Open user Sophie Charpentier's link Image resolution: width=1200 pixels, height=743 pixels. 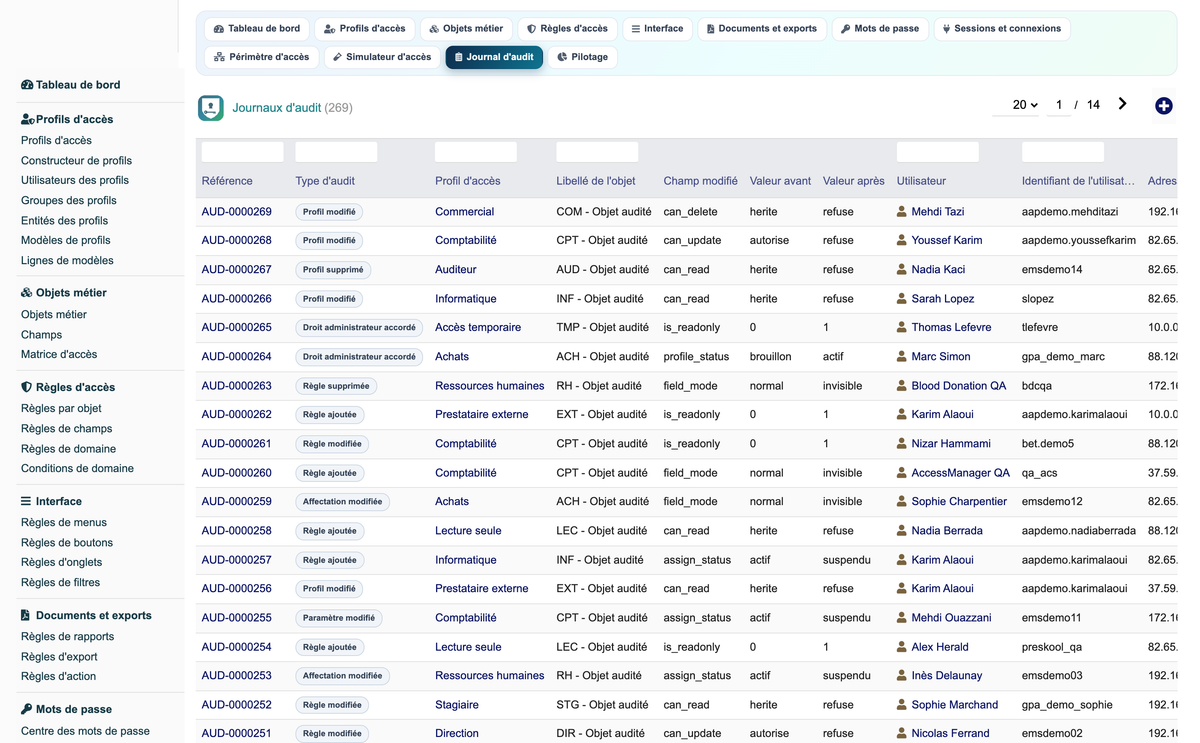[x=959, y=502]
